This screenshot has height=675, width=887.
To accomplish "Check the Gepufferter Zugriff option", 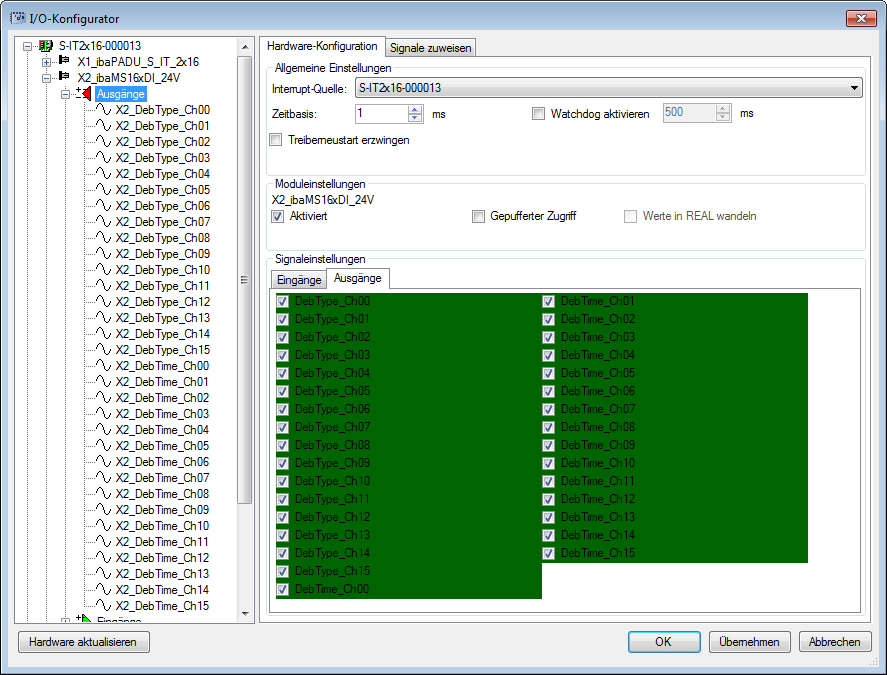I will 479,216.
